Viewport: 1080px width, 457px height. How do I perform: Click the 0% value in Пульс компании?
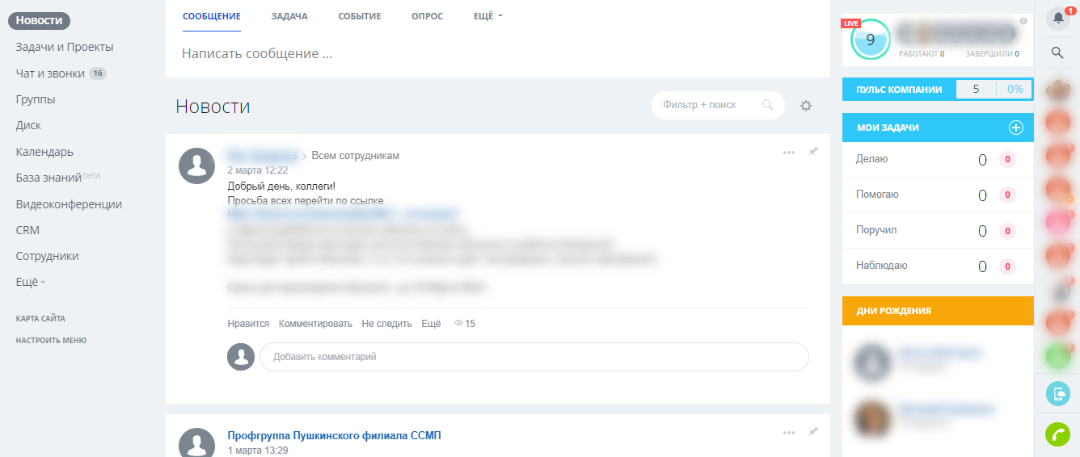[1015, 89]
